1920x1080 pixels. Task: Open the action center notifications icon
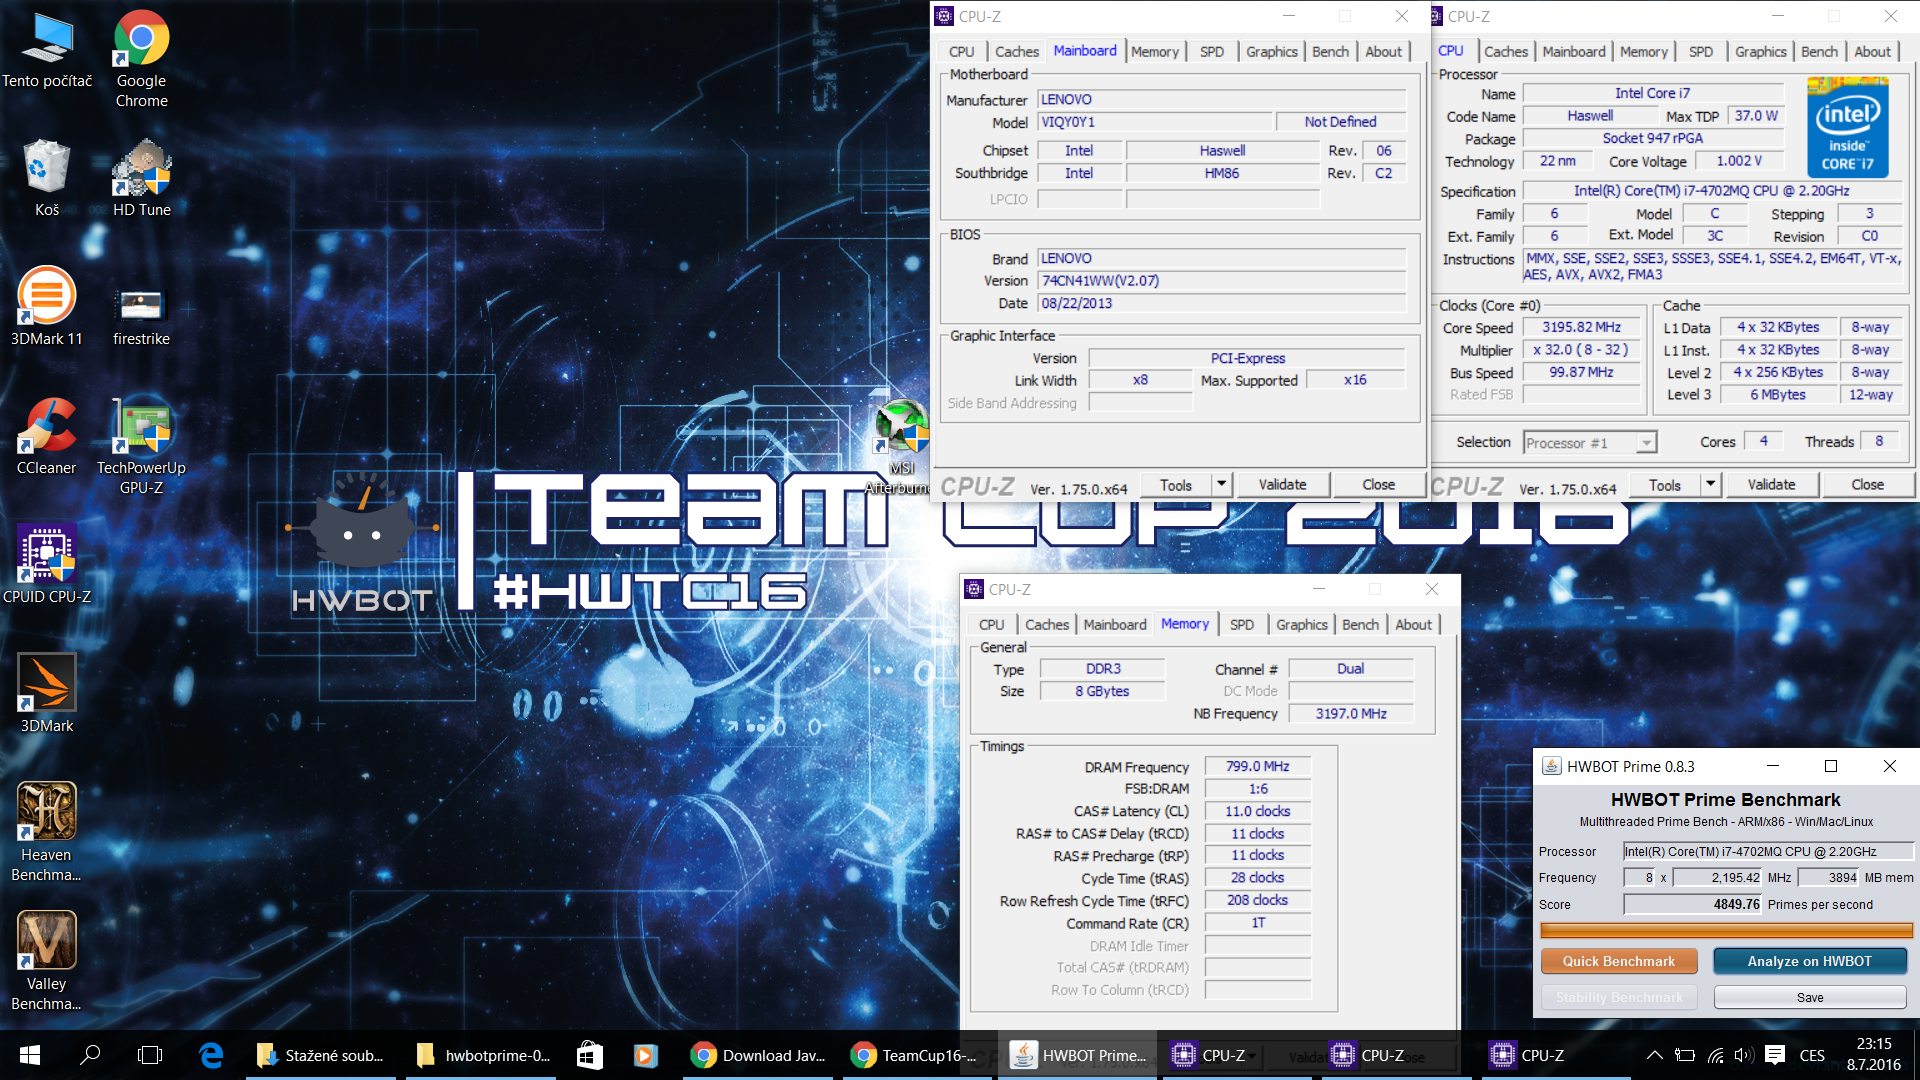[x=1775, y=1055]
